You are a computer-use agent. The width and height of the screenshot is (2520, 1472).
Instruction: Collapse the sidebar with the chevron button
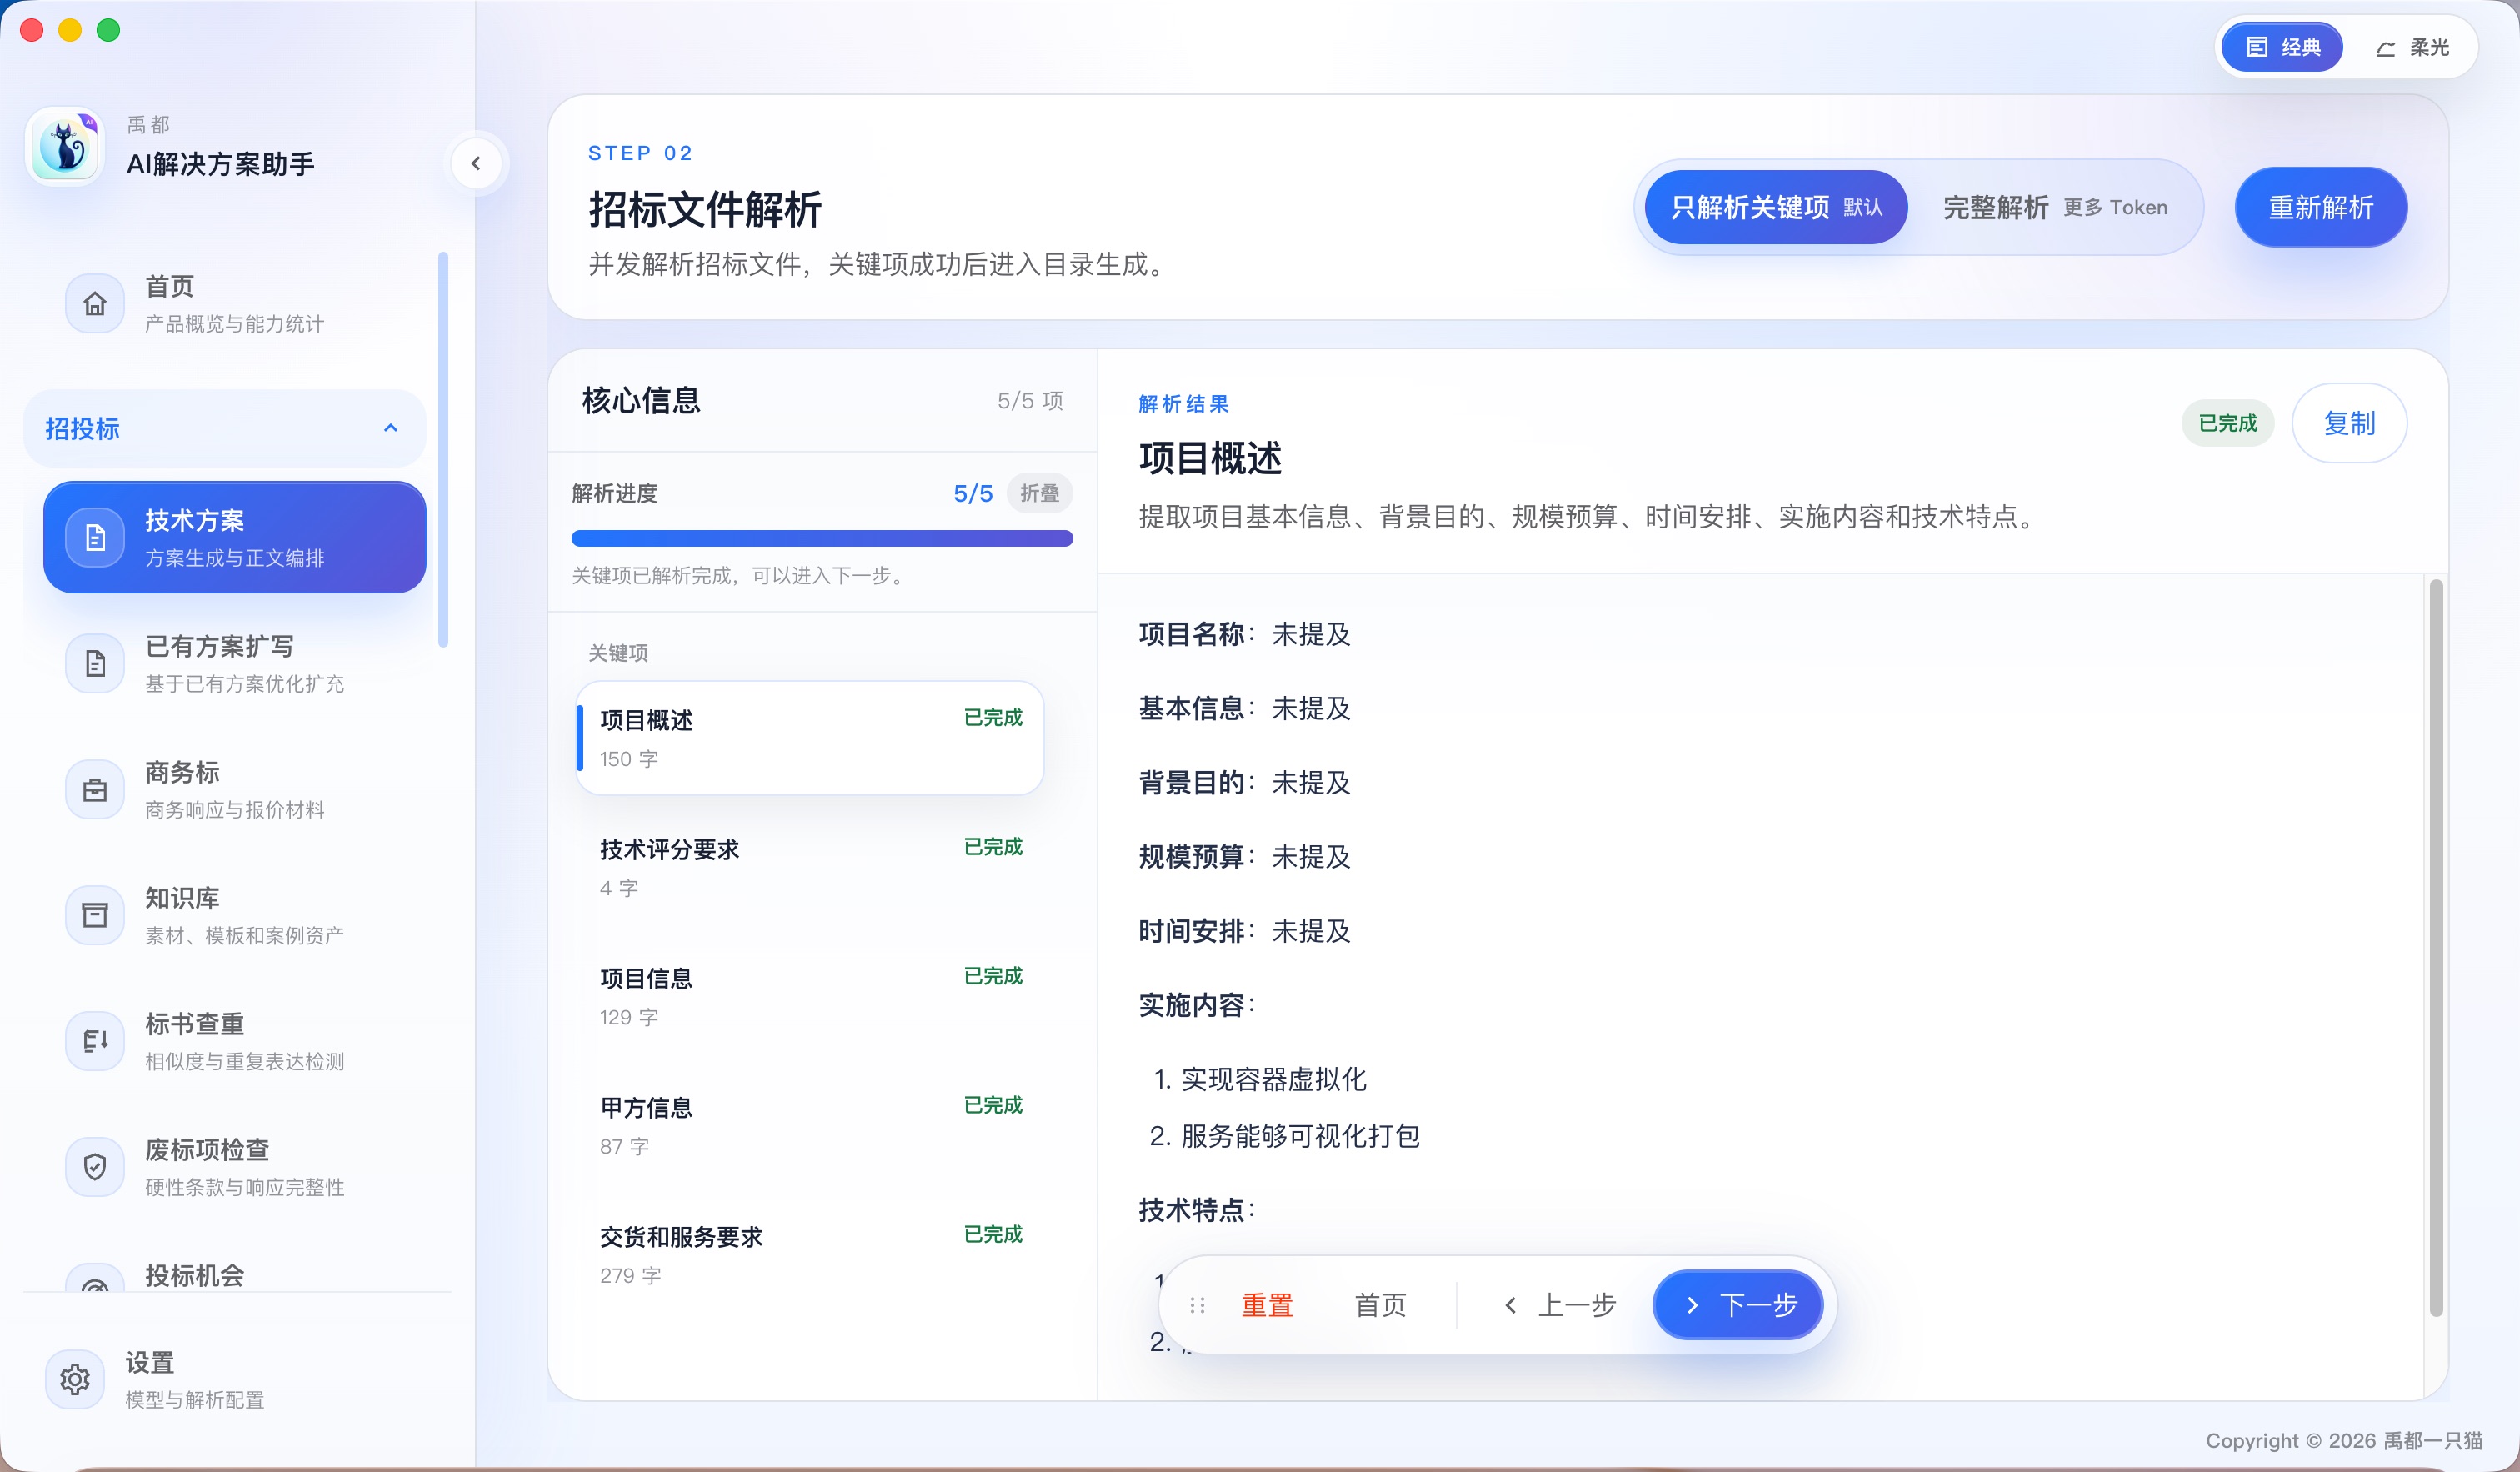pos(476,163)
